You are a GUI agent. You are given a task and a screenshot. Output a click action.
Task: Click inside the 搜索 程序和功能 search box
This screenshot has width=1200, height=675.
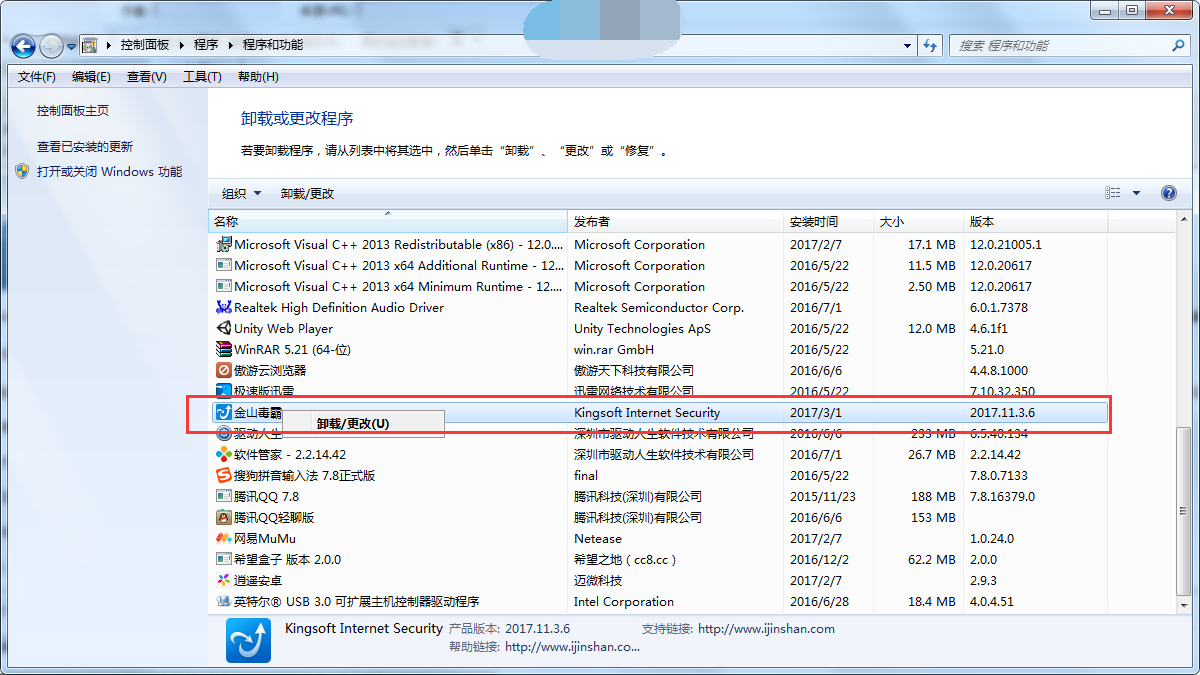pyautogui.click(x=1060, y=46)
